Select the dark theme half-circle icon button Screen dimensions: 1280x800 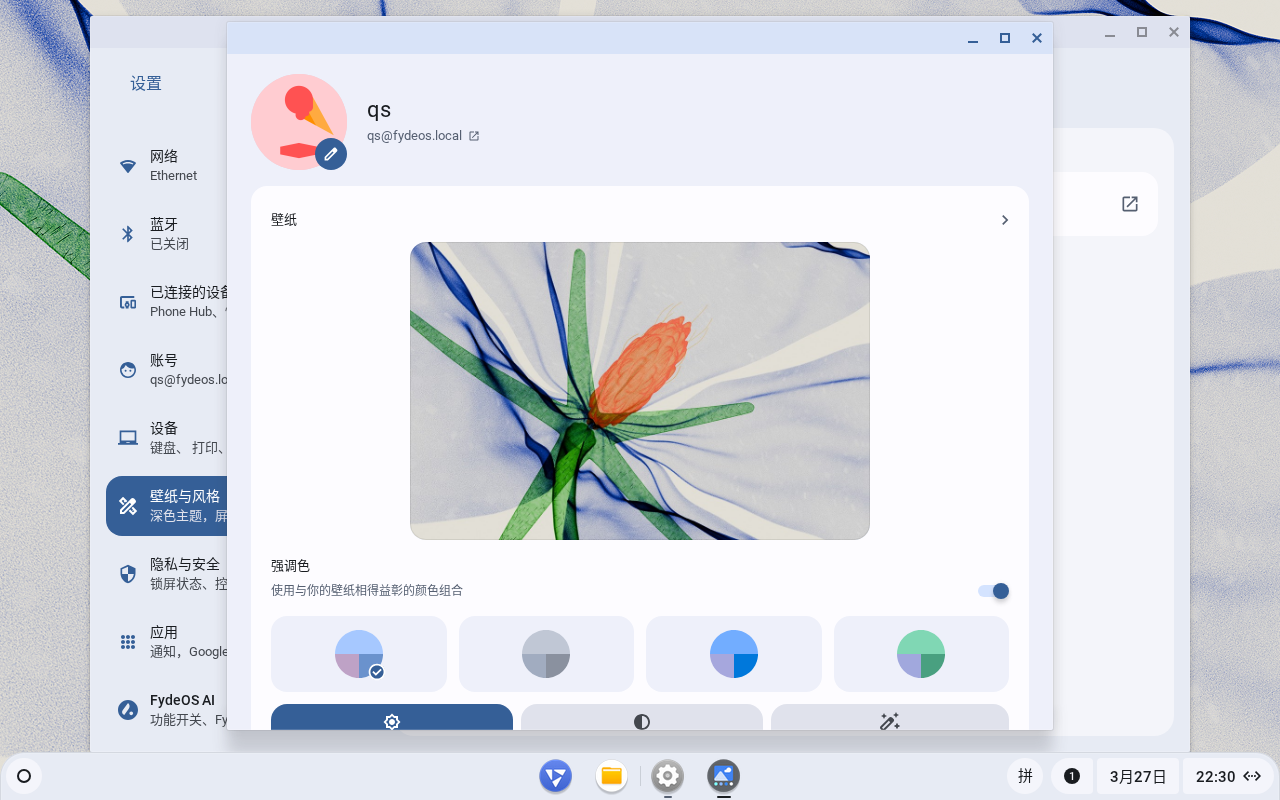(x=641, y=720)
